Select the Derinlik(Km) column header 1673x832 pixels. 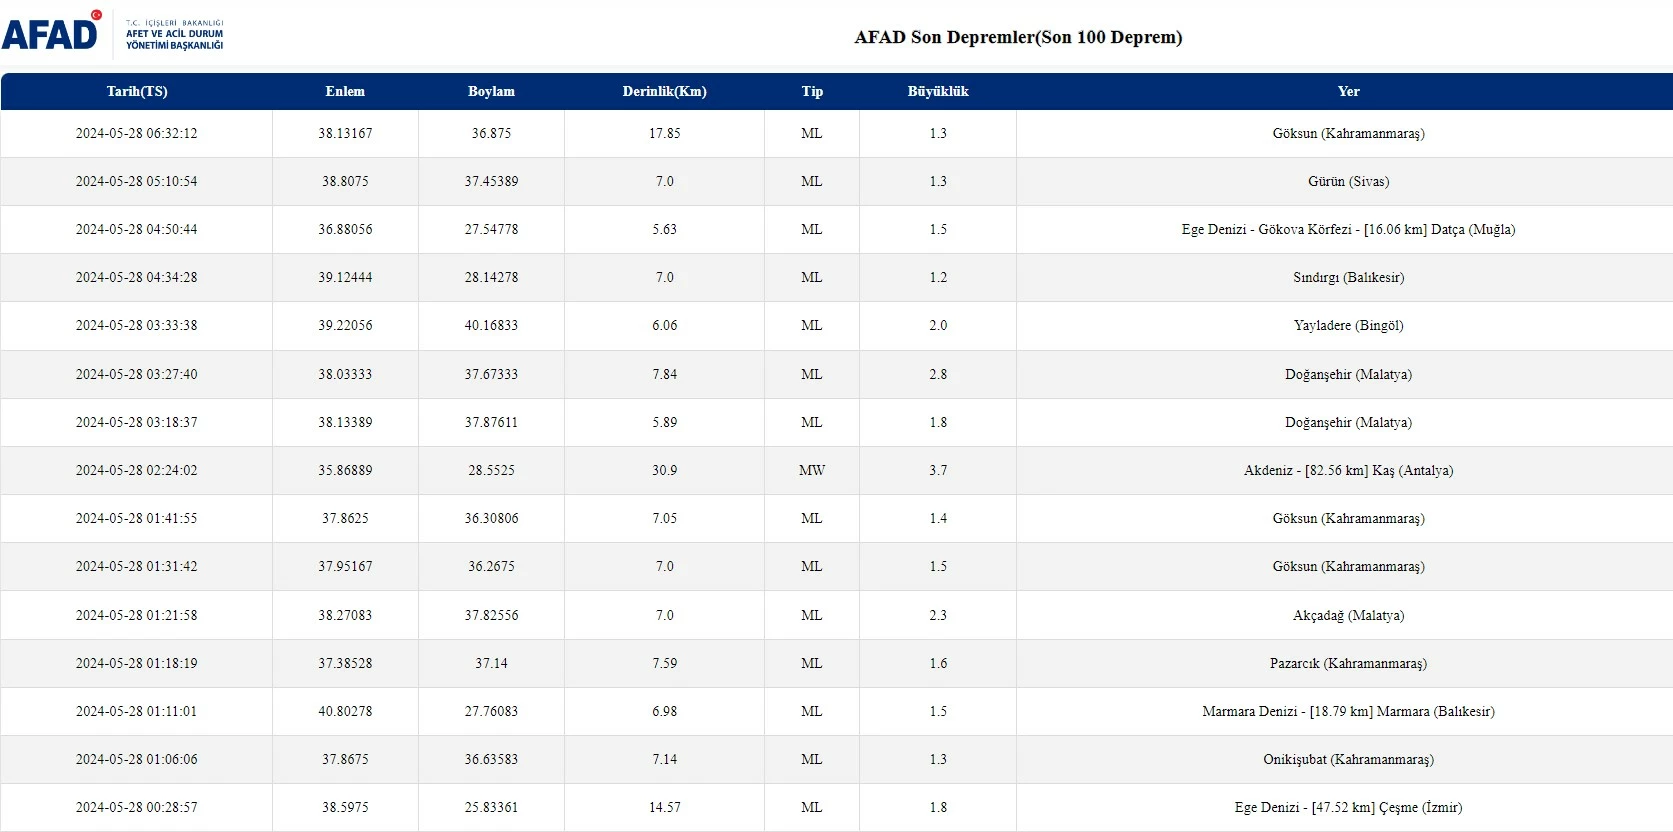pos(664,91)
